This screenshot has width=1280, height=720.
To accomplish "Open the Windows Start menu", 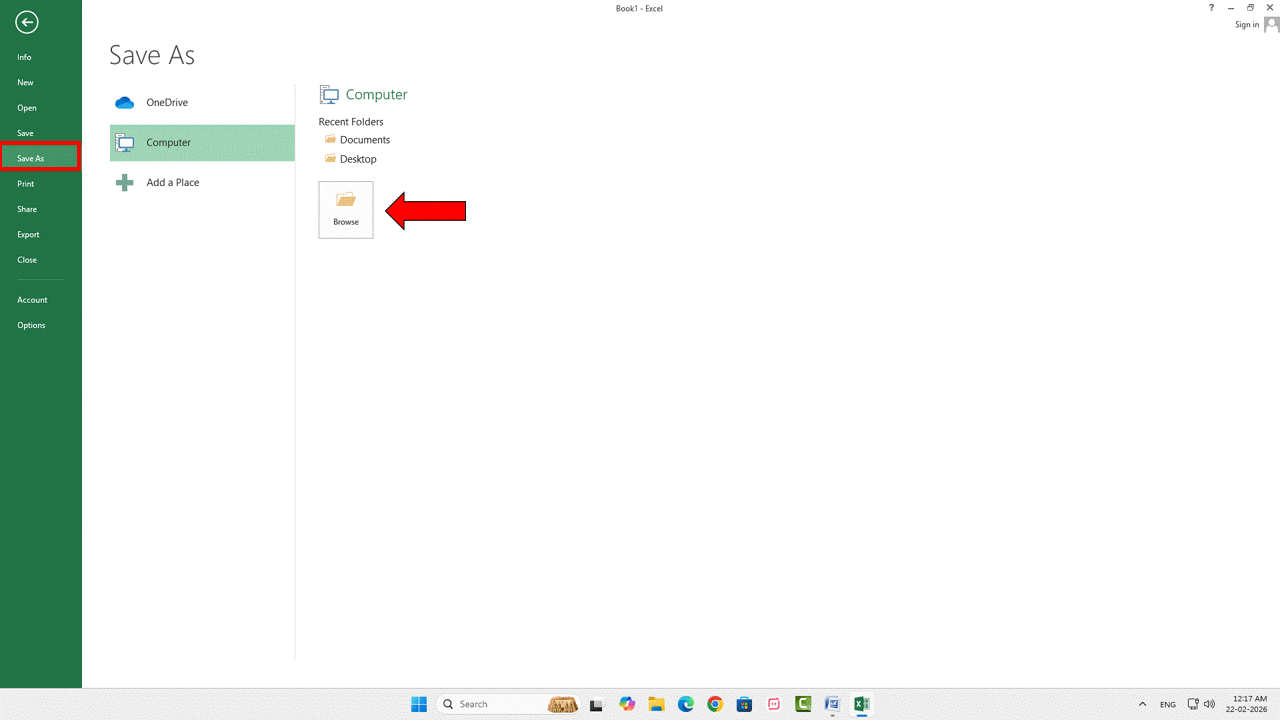I will (x=419, y=704).
